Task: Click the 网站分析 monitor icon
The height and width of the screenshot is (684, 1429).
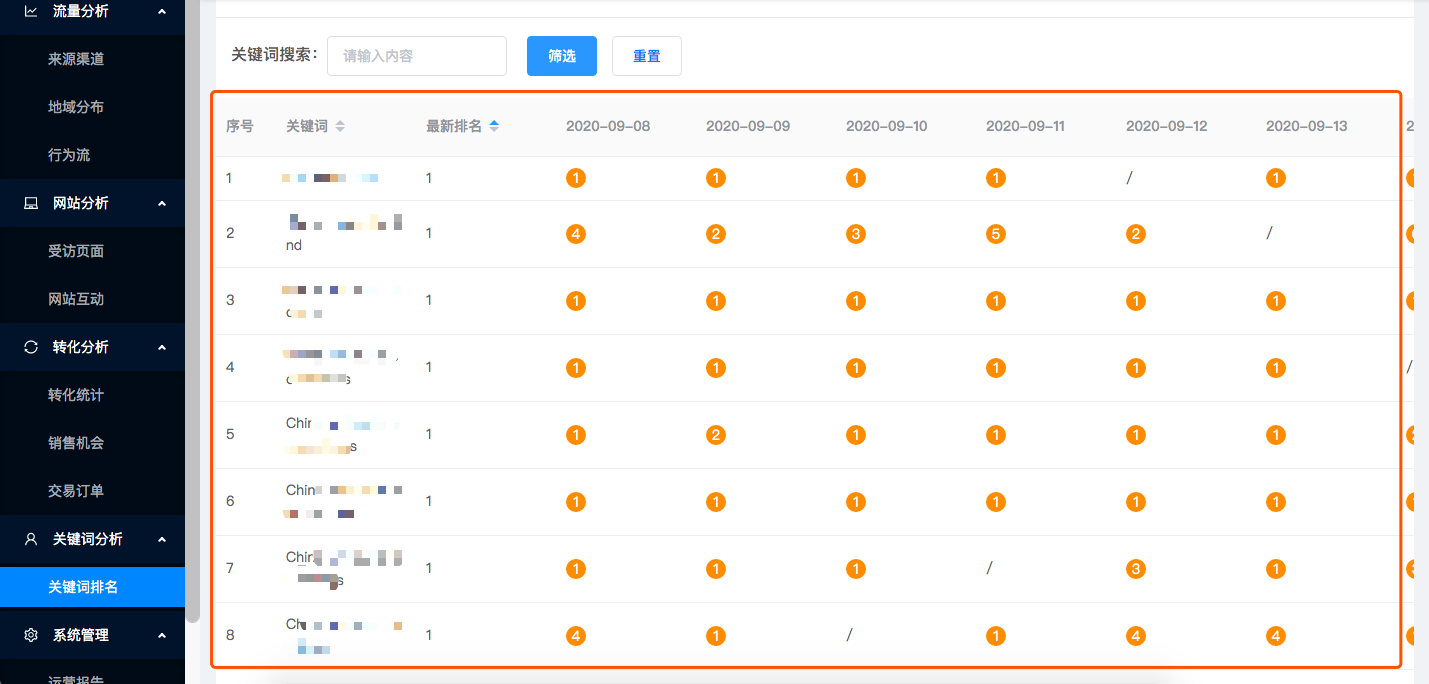Action: [x=31, y=203]
